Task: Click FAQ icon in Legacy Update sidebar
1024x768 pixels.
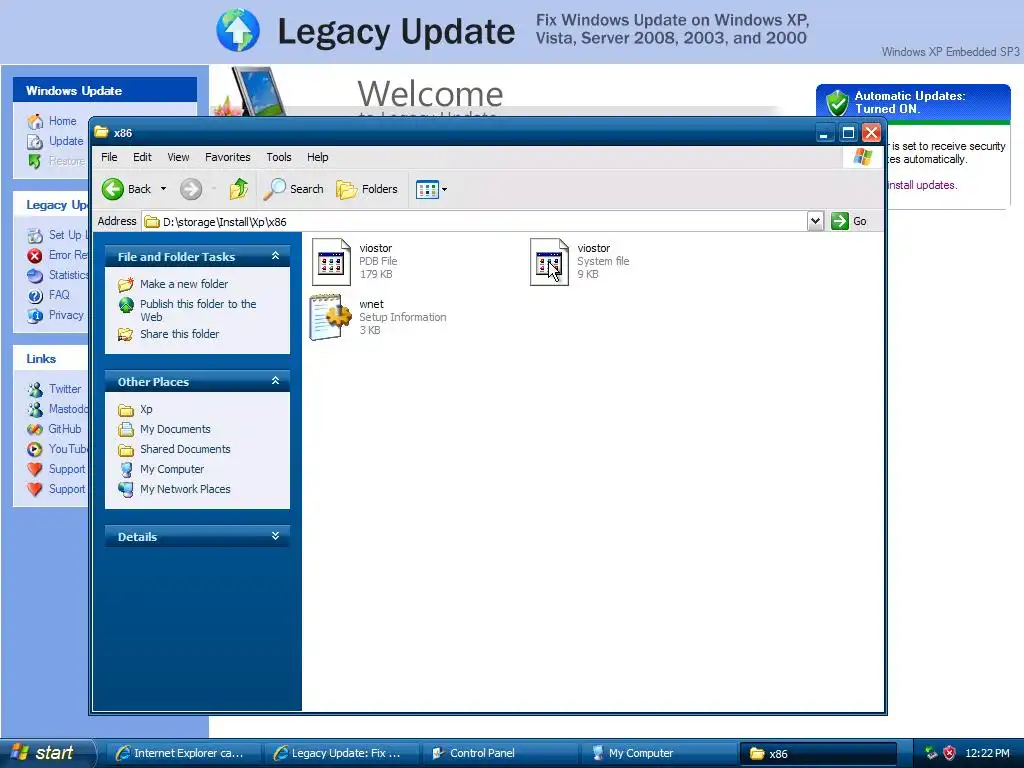Action: coord(35,296)
